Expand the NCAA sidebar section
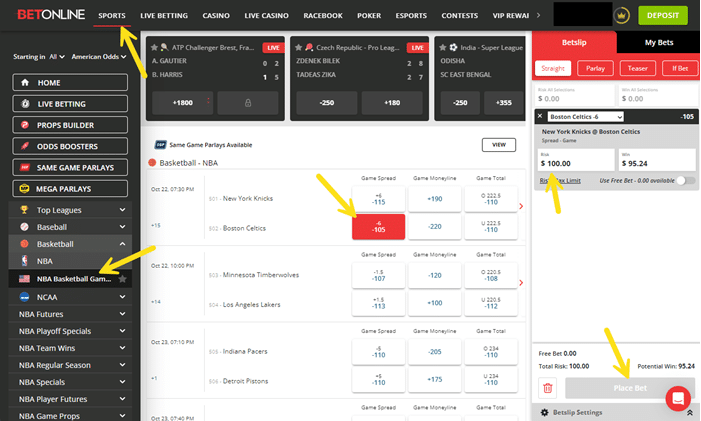The image size is (701, 421). click(70, 297)
